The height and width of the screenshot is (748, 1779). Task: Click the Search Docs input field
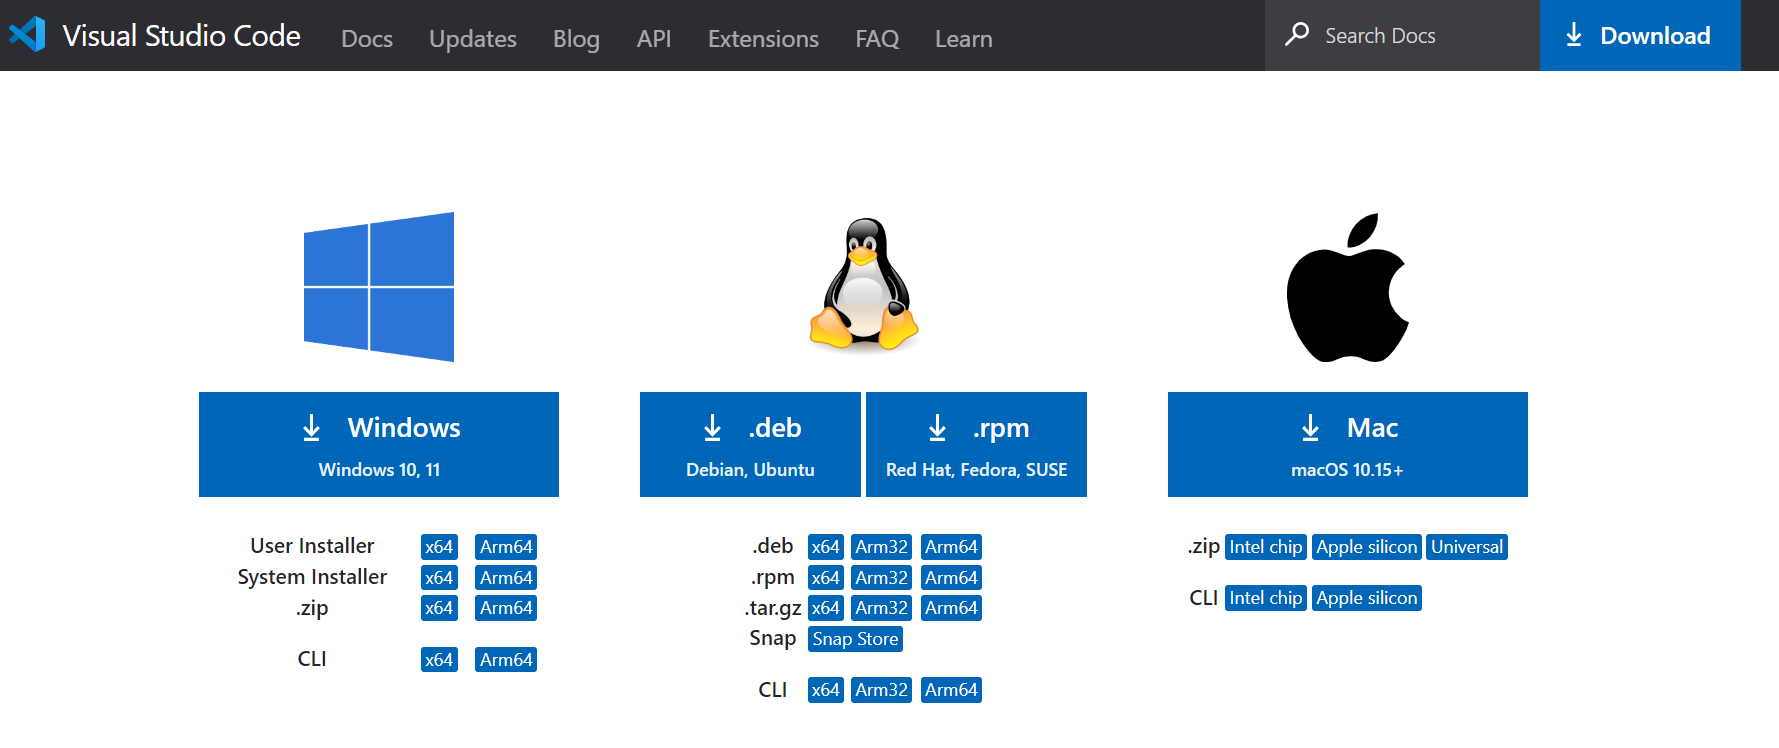[1402, 35]
